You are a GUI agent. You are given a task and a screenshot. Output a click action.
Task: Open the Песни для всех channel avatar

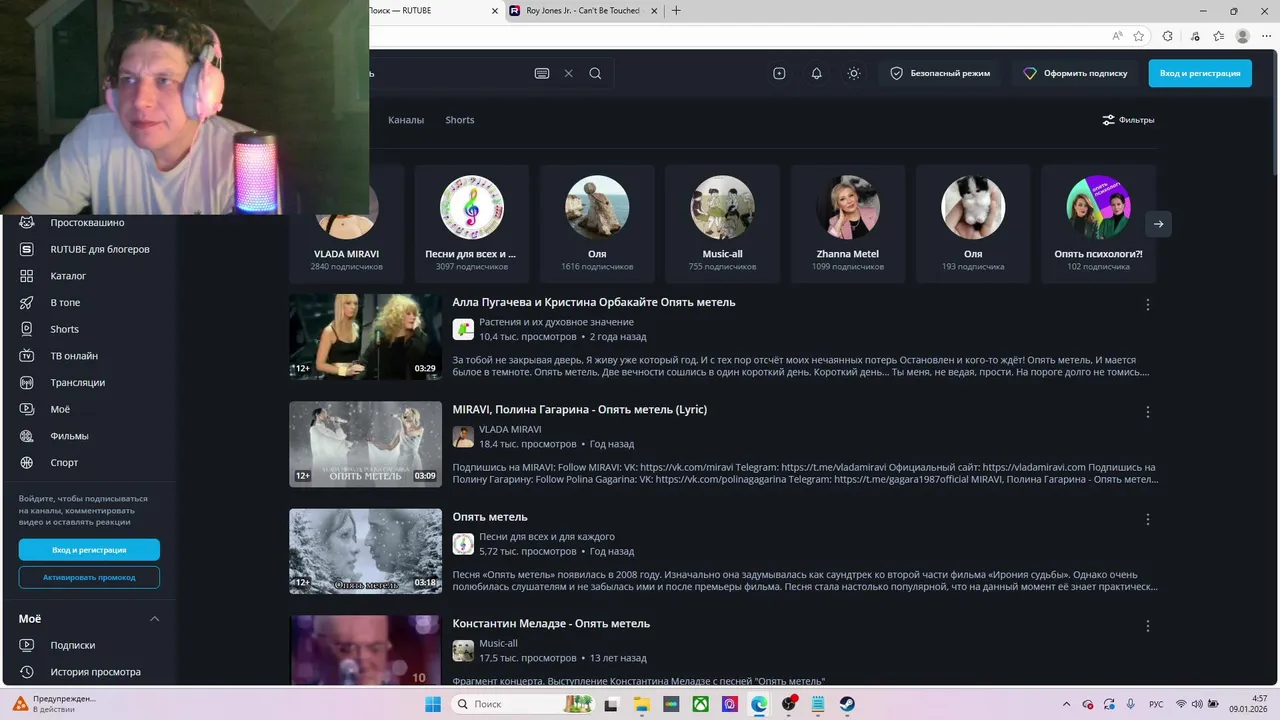click(x=472, y=207)
